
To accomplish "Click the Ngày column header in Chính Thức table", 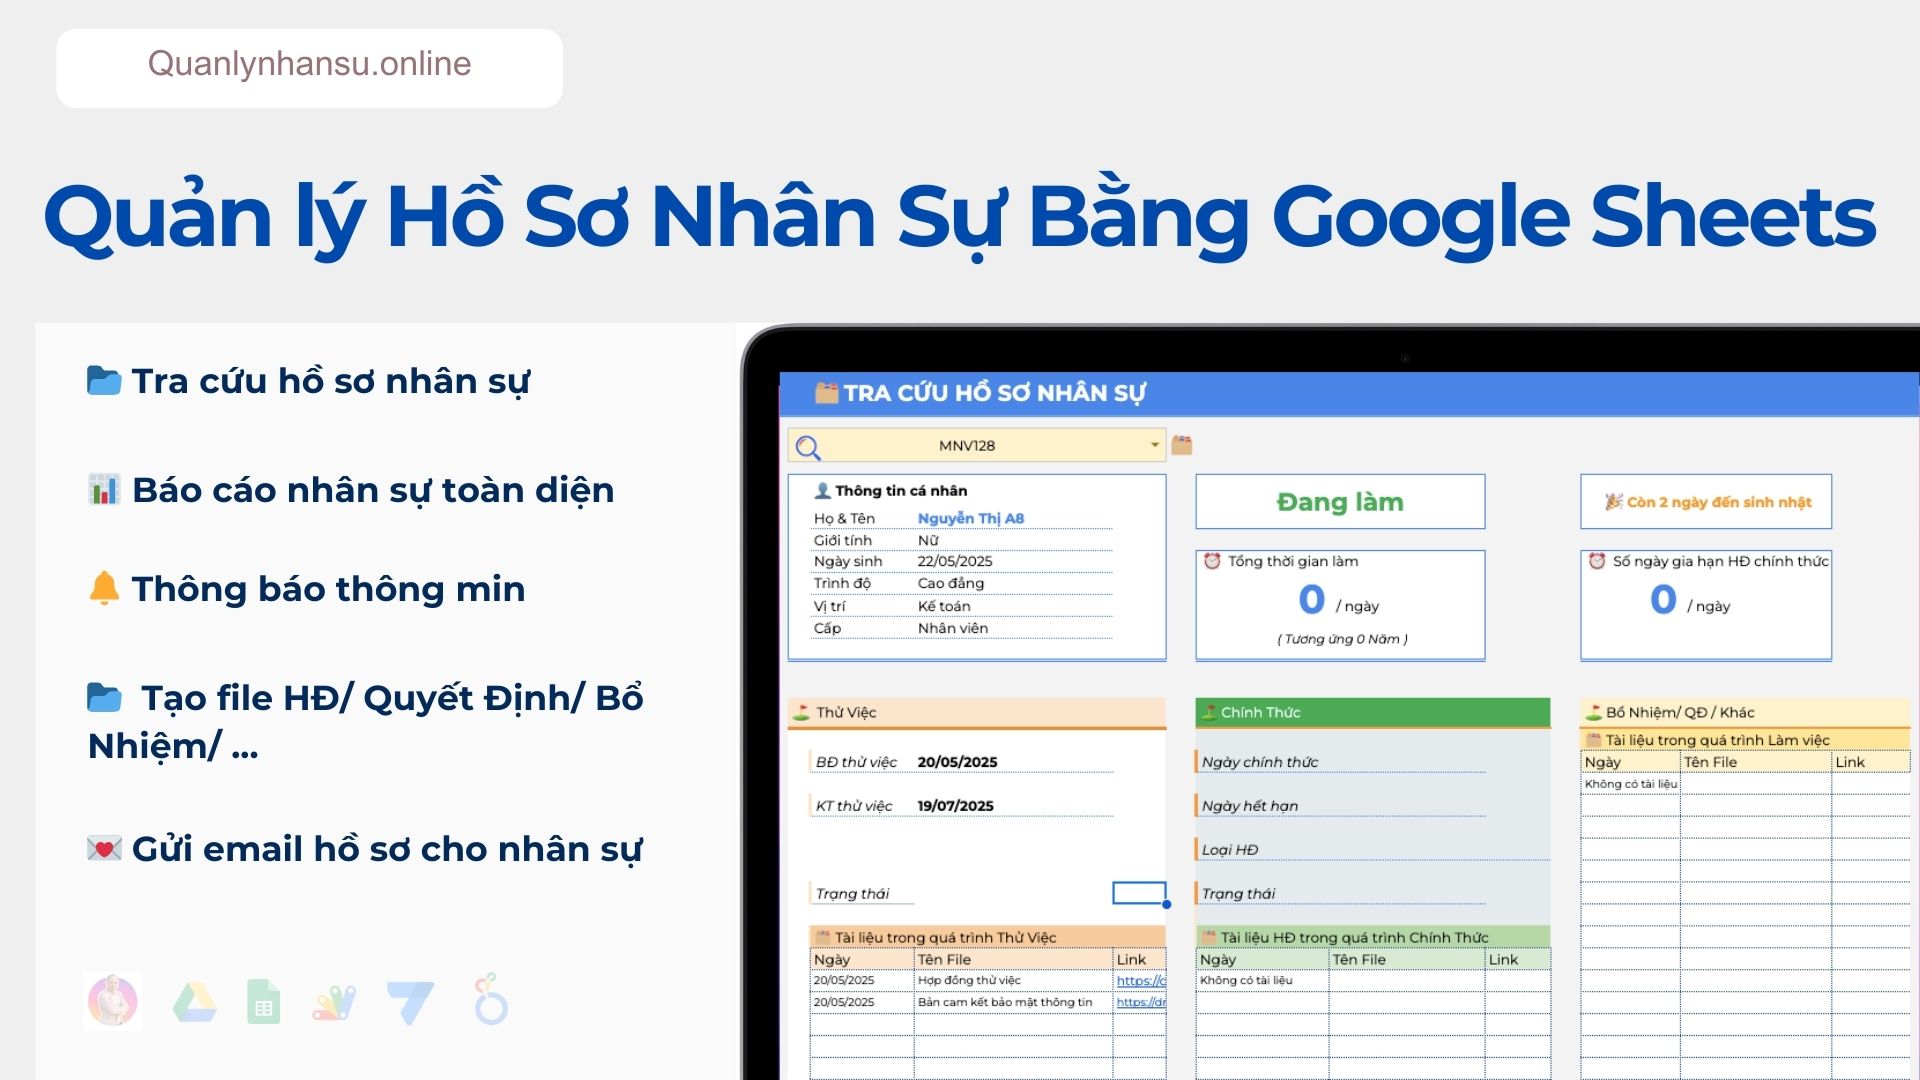I will (x=1218, y=959).
